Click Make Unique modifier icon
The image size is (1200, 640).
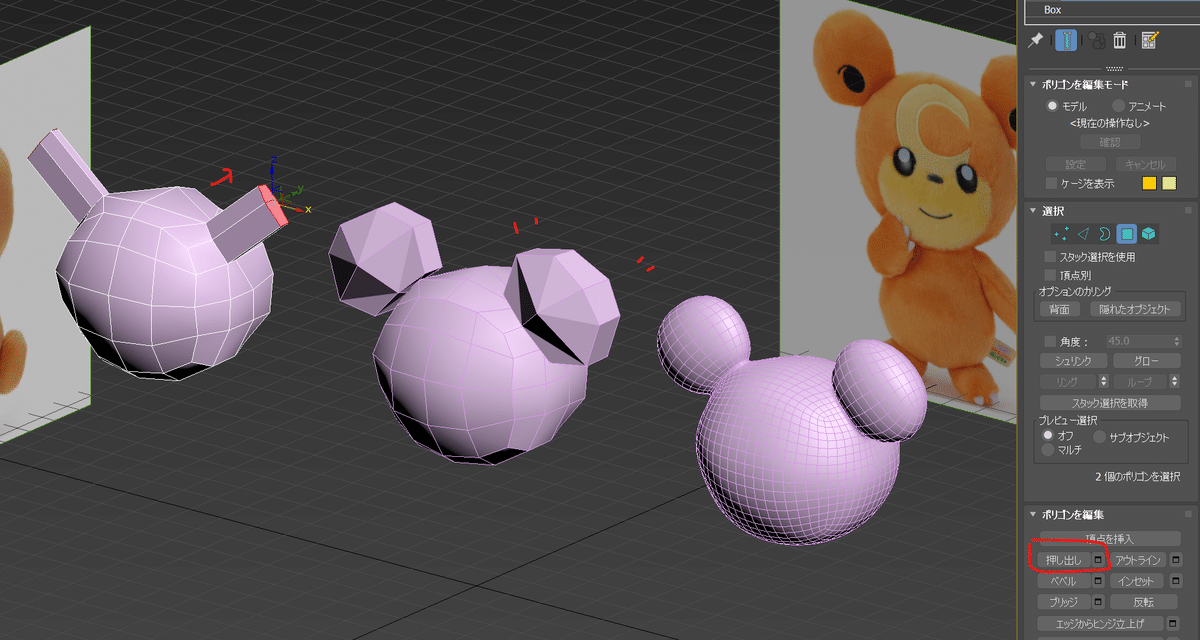coord(1096,40)
